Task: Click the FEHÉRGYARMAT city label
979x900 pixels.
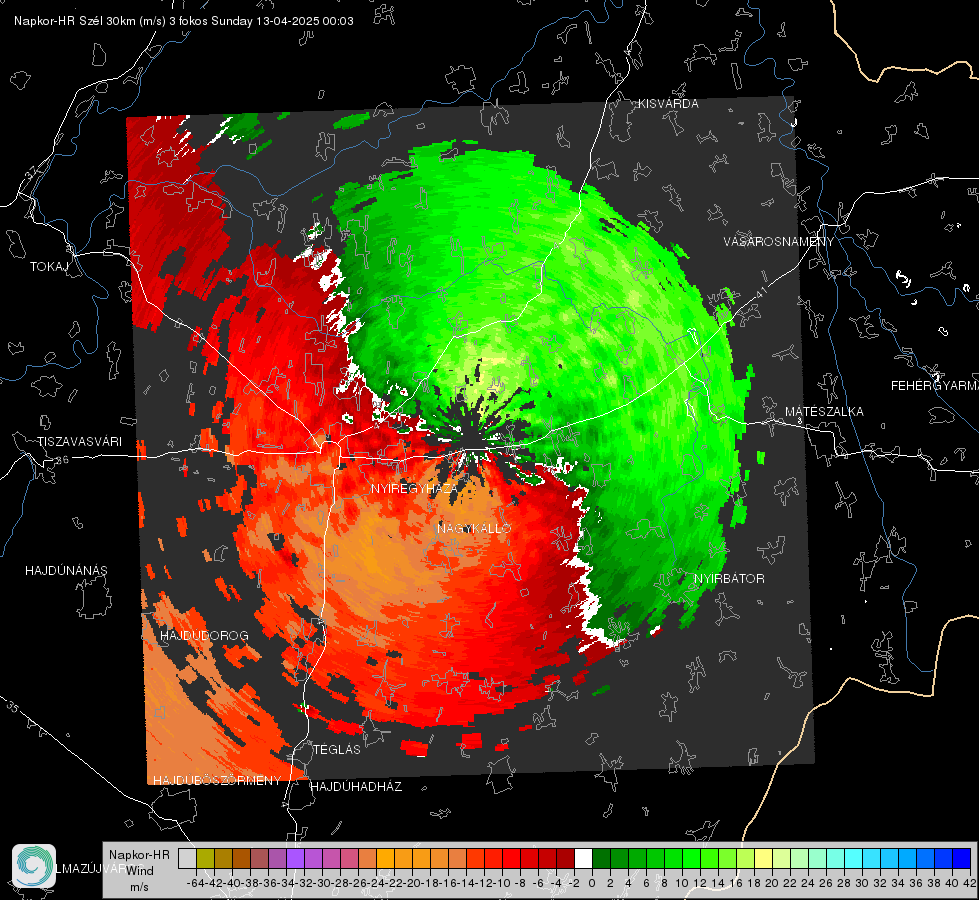Action: pyautogui.click(x=935, y=386)
